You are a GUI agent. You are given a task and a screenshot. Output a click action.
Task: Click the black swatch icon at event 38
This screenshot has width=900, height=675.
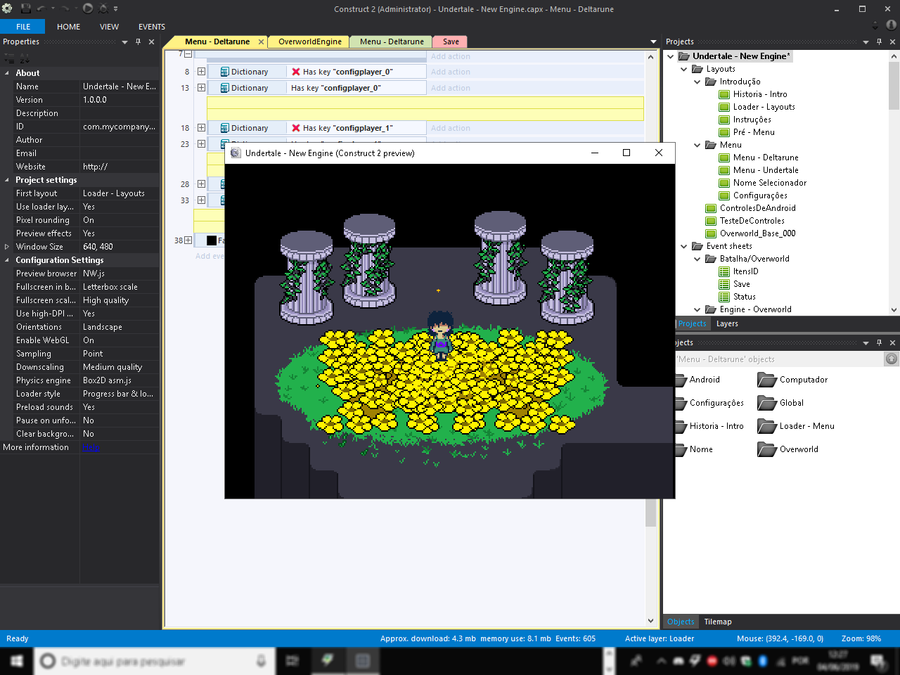[211, 240]
